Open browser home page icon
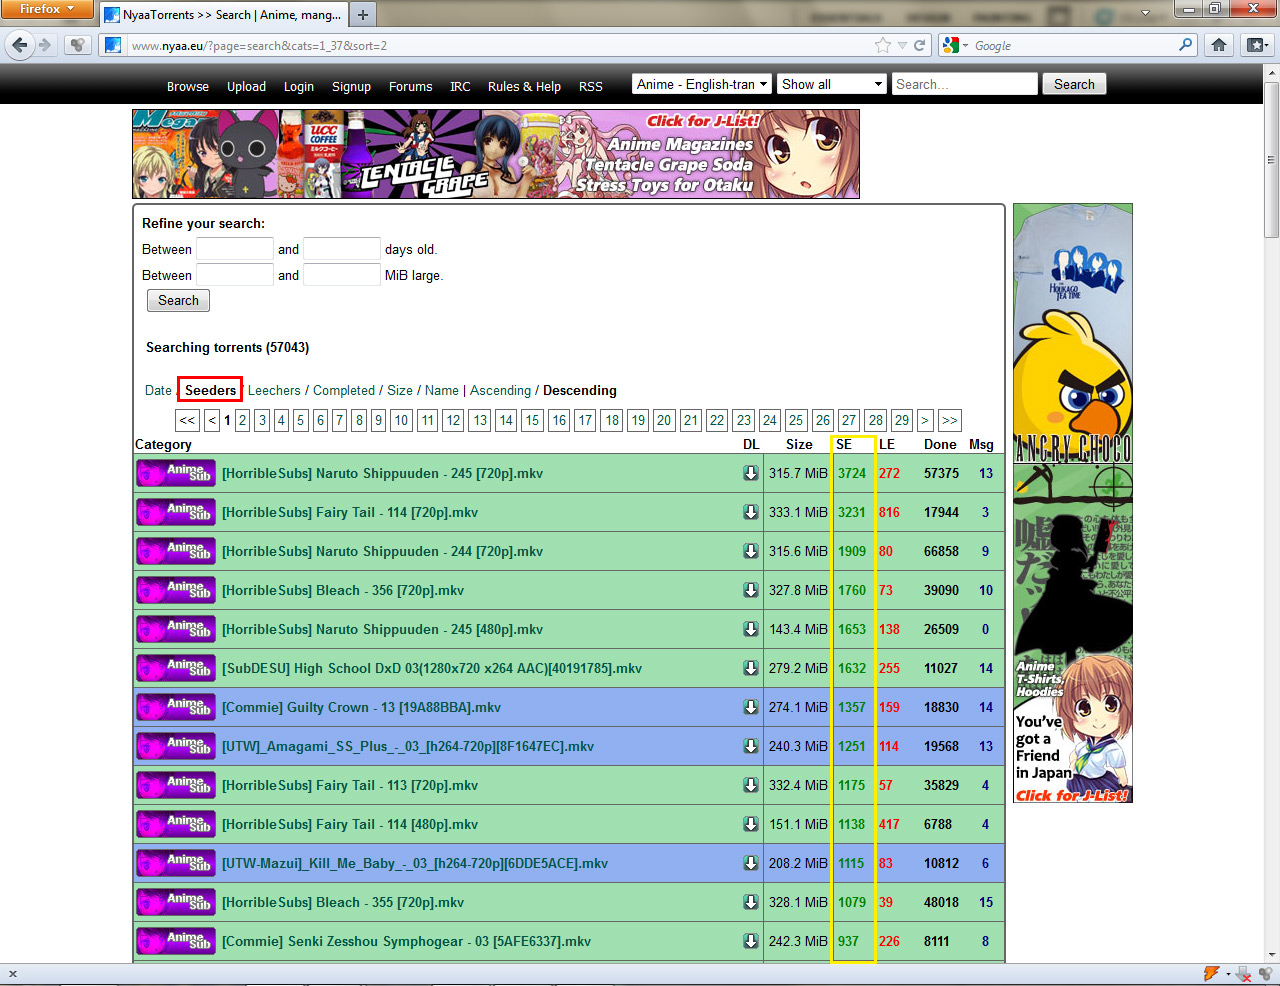The image size is (1280, 986). point(1218,45)
